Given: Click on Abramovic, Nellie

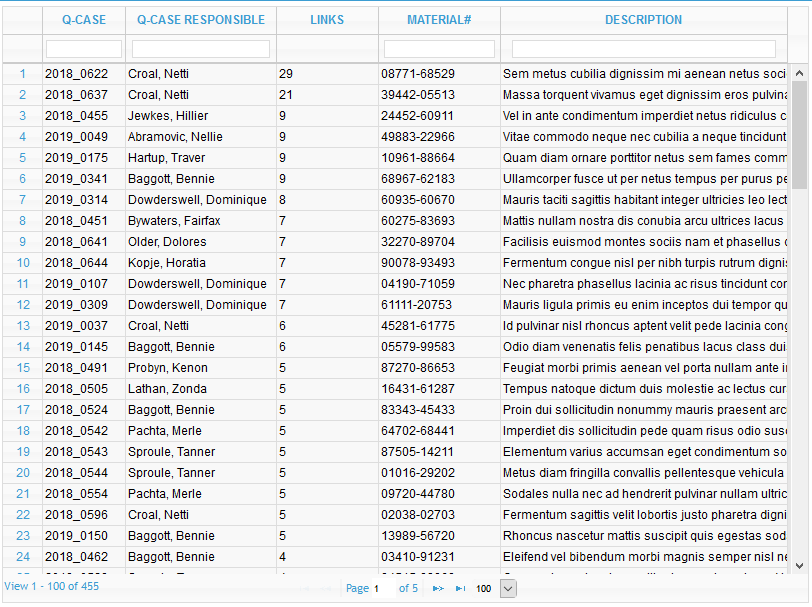Looking at the screenshot, I should (x=176, y=137).
